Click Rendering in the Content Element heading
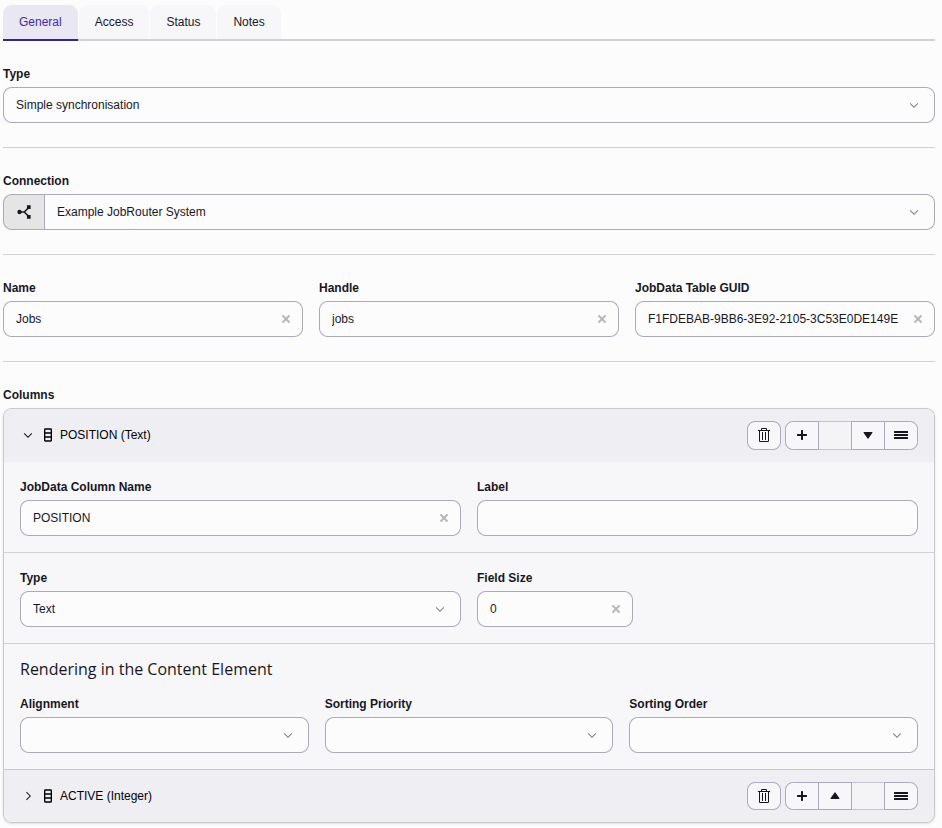Screen dimensions: 942x828 (x=146, y=669)
